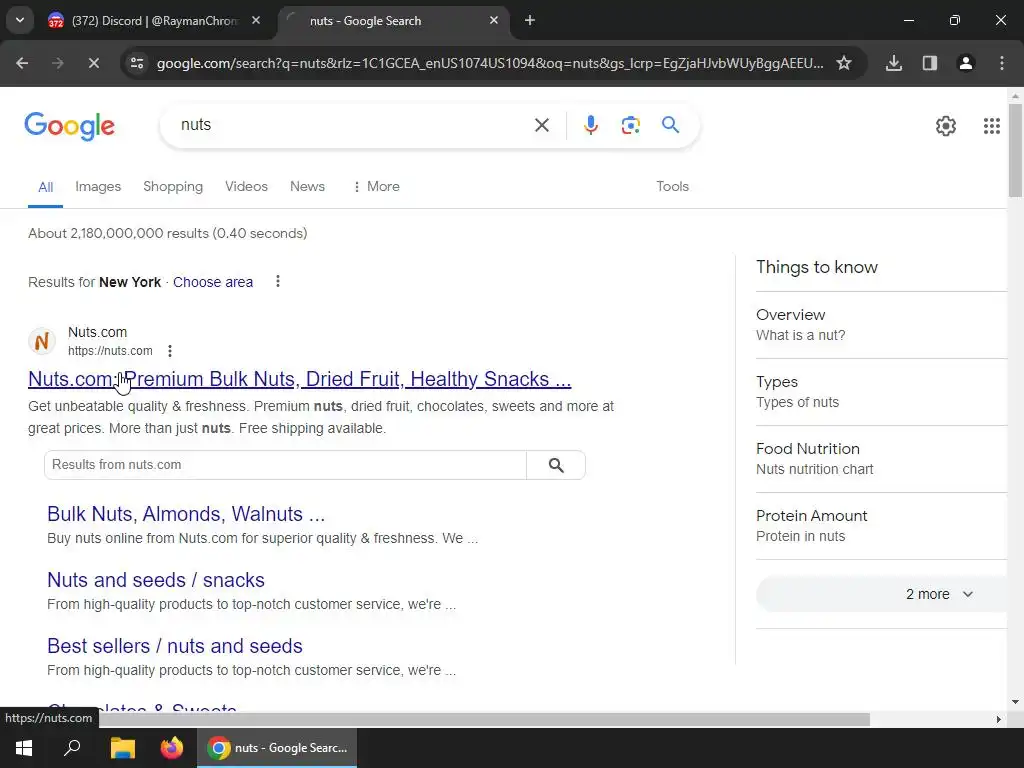The image size is (1024, 768).
Task: Click the https://nuts.com URL text
Action: (110, 351)
